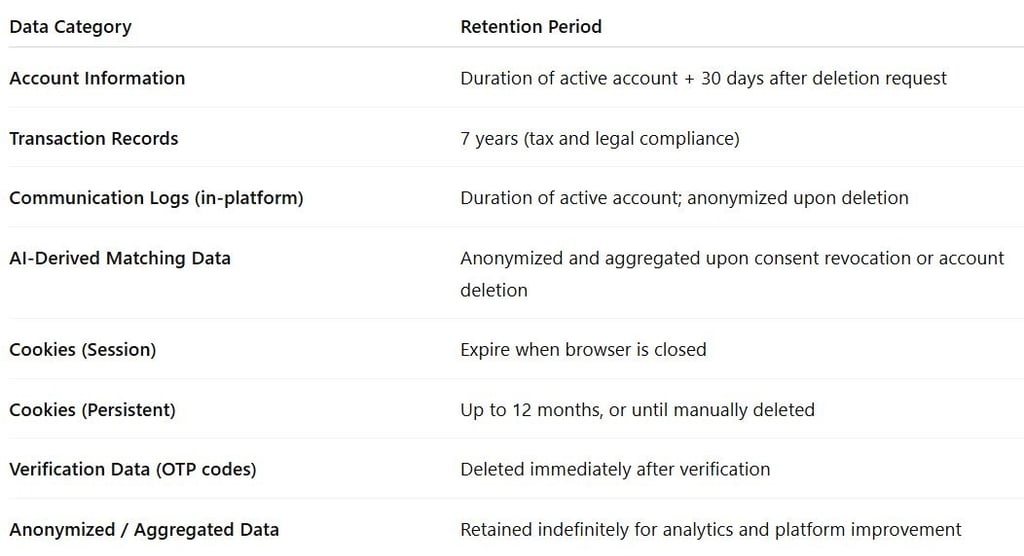Select the Cookies (Session) row label
Viewport: 1024px width, 556px height.
[83, 350]
